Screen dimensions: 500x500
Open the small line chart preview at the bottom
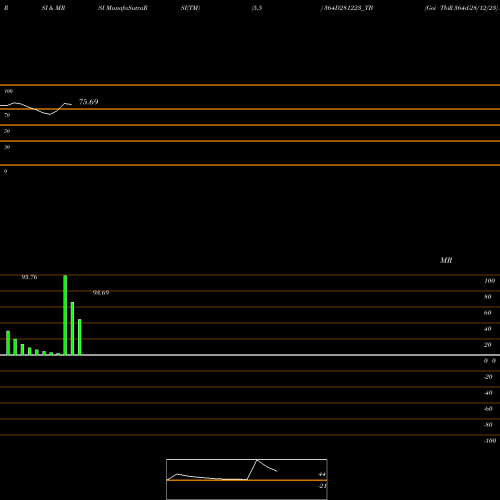[247, 479]
